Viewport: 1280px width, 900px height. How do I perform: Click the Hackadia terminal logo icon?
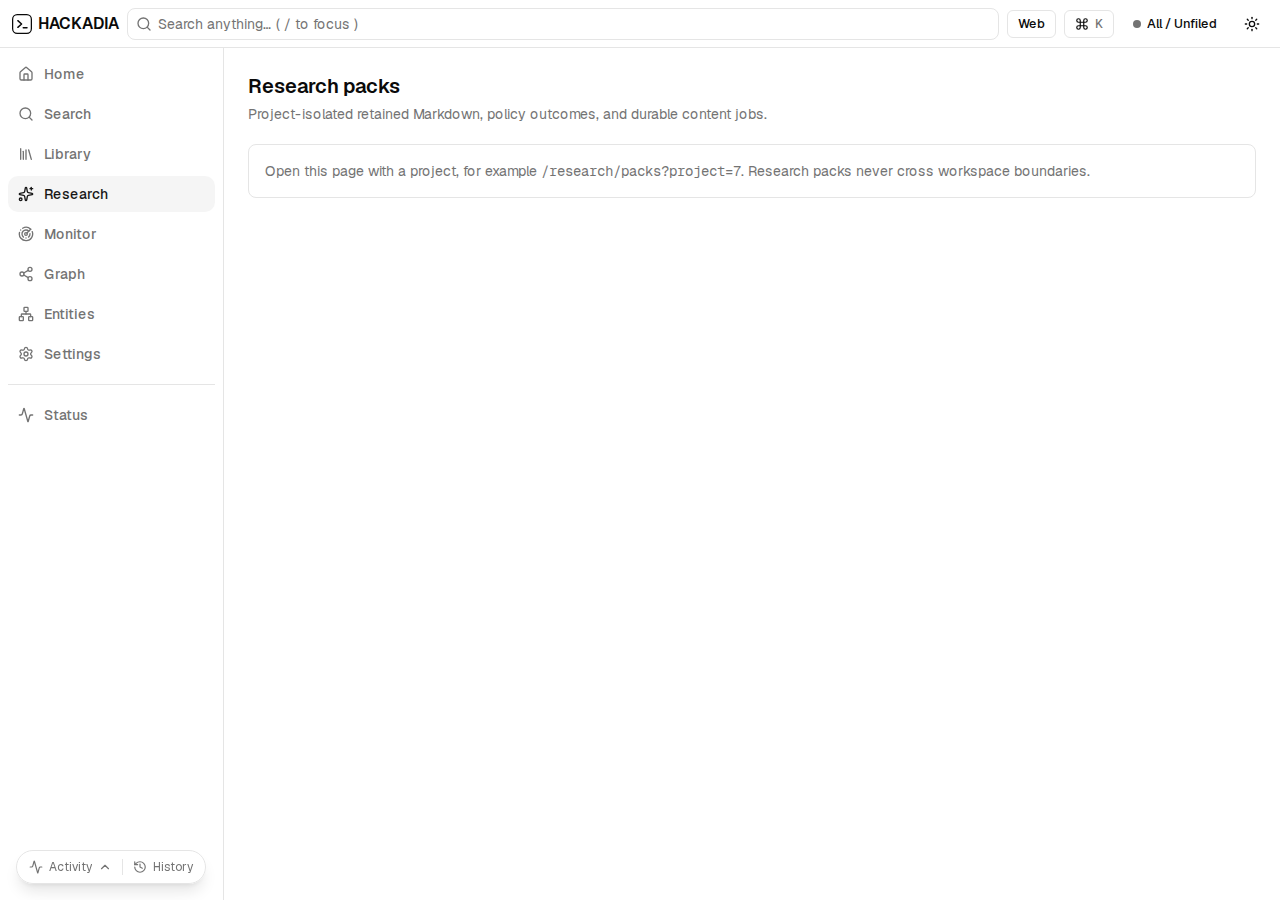[x=22, y=24]
